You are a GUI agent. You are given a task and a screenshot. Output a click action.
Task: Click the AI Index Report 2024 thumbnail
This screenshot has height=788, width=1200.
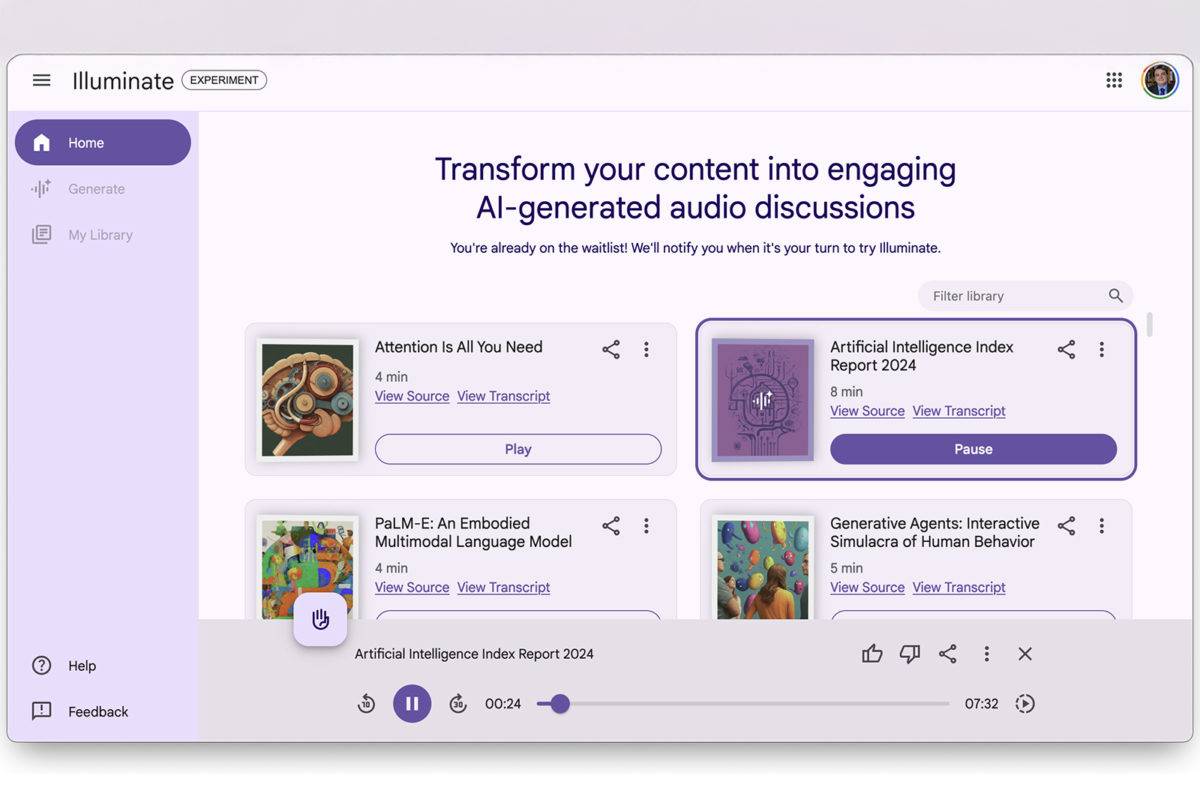763,399
